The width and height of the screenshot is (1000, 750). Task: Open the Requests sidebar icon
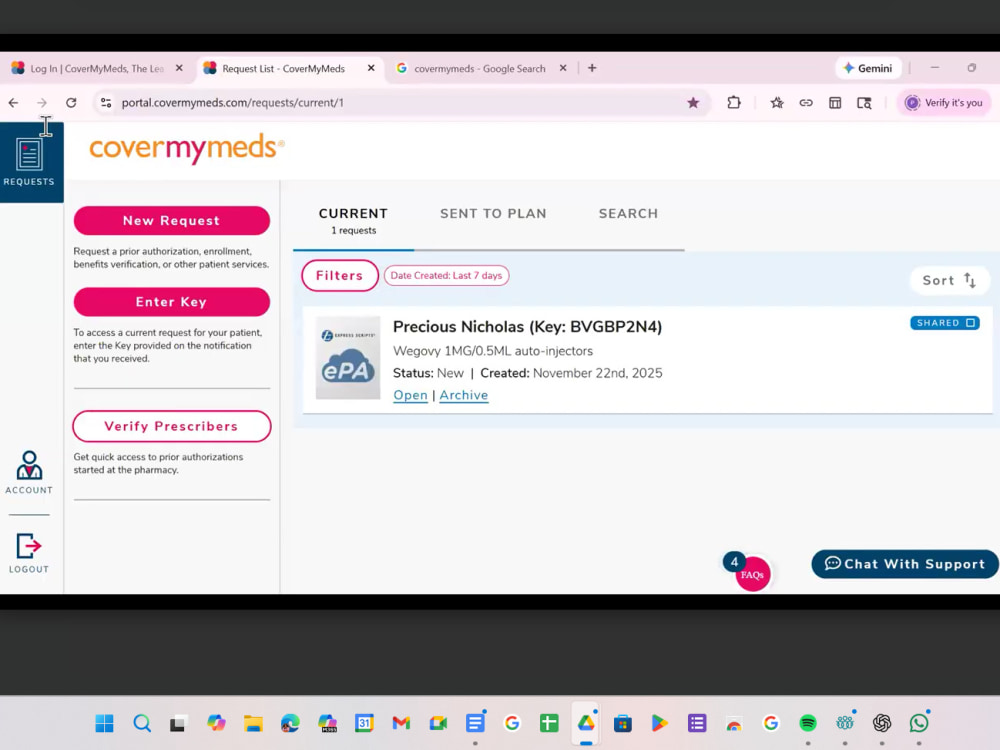tap(29, 162)
